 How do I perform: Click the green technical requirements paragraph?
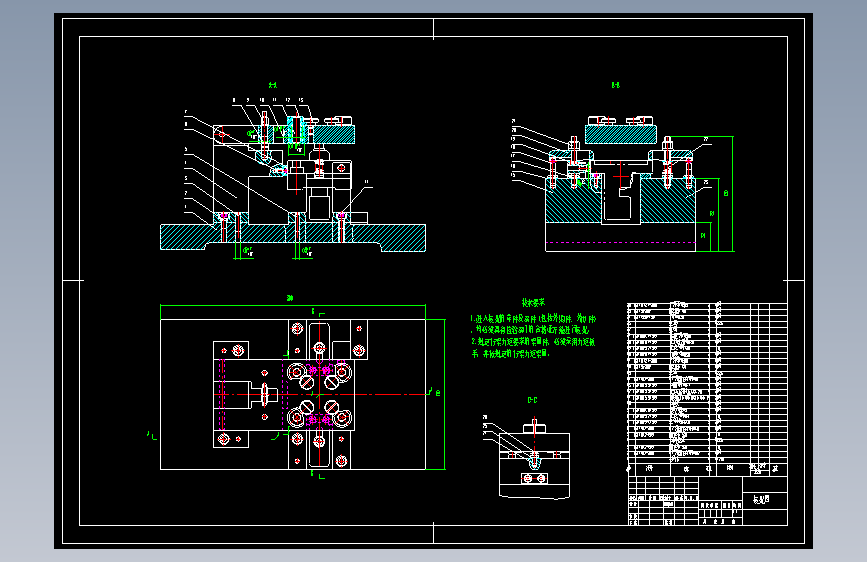[533, 336]
